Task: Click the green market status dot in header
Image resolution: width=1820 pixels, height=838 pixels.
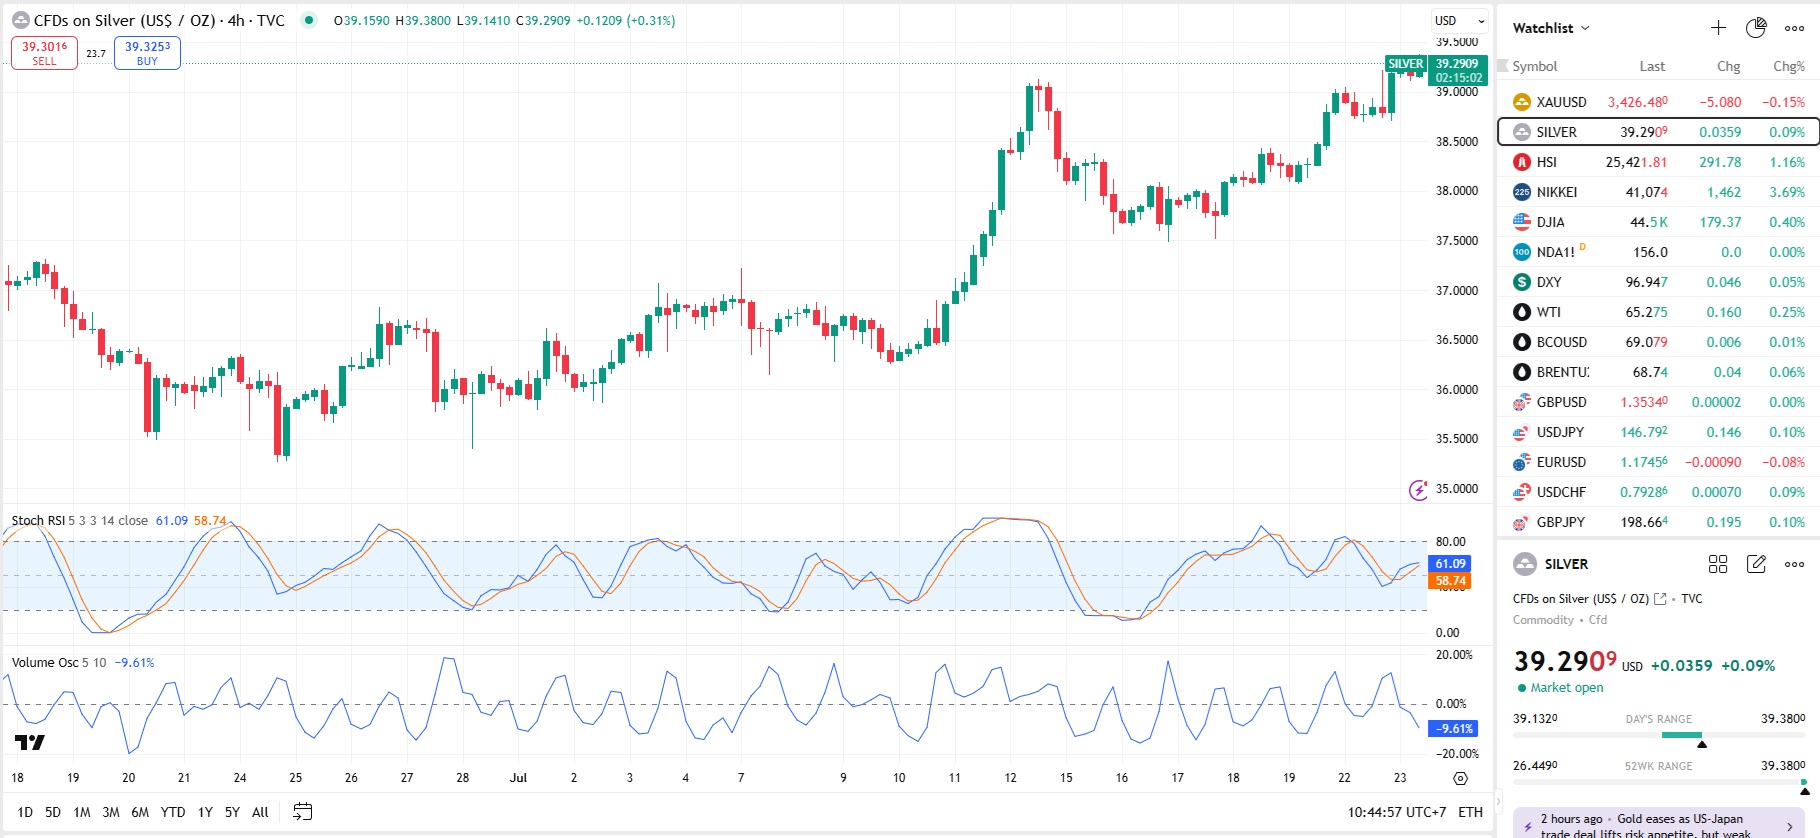Action: (309, 20)
